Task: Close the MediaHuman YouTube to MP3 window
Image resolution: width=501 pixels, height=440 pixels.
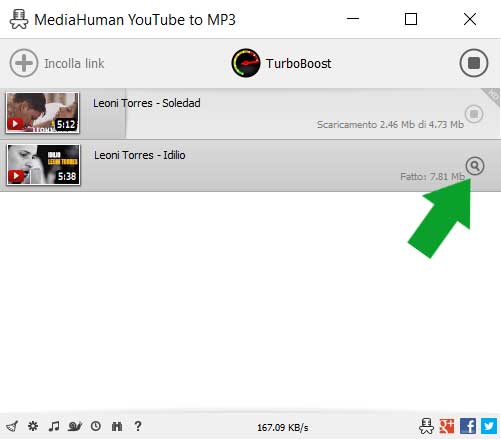Action: 470,19
